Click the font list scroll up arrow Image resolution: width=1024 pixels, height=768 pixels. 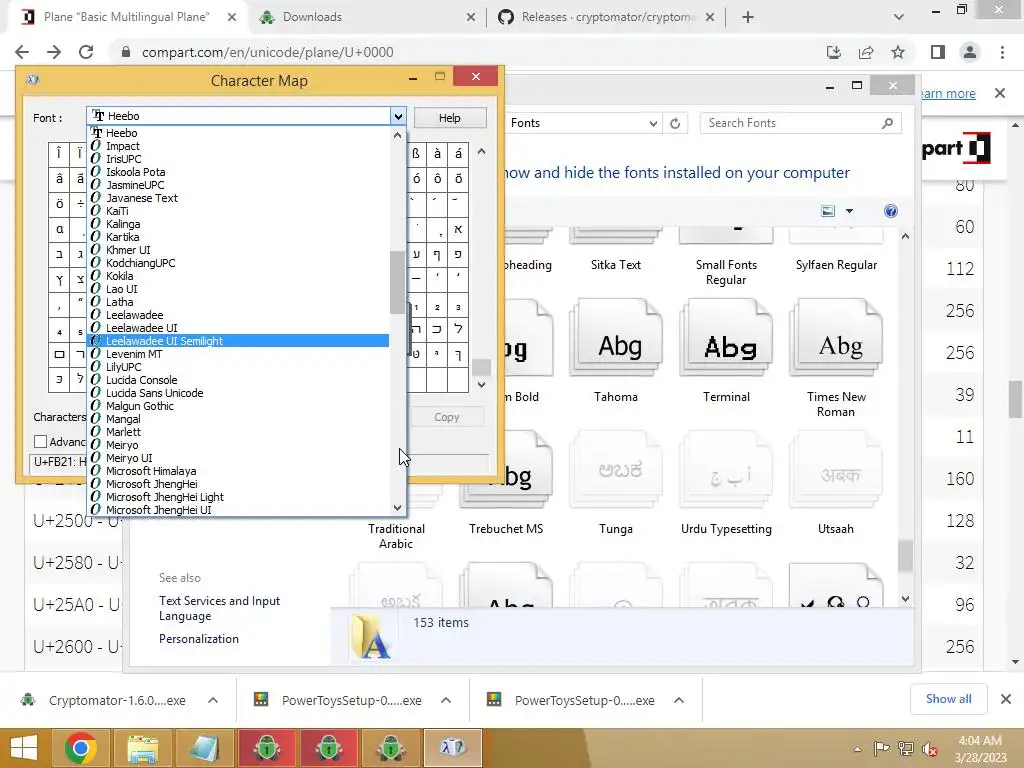click(x=398, y=135)
